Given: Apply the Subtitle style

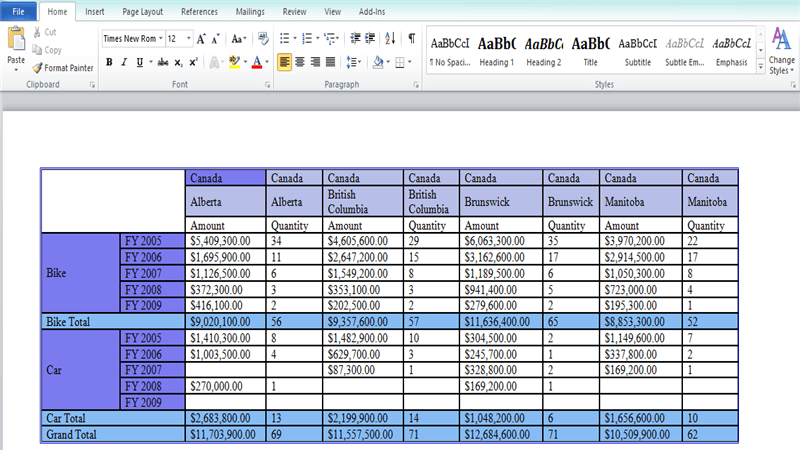Looking at the screenshot, I should pyautogui.click(x=638, y=51).
